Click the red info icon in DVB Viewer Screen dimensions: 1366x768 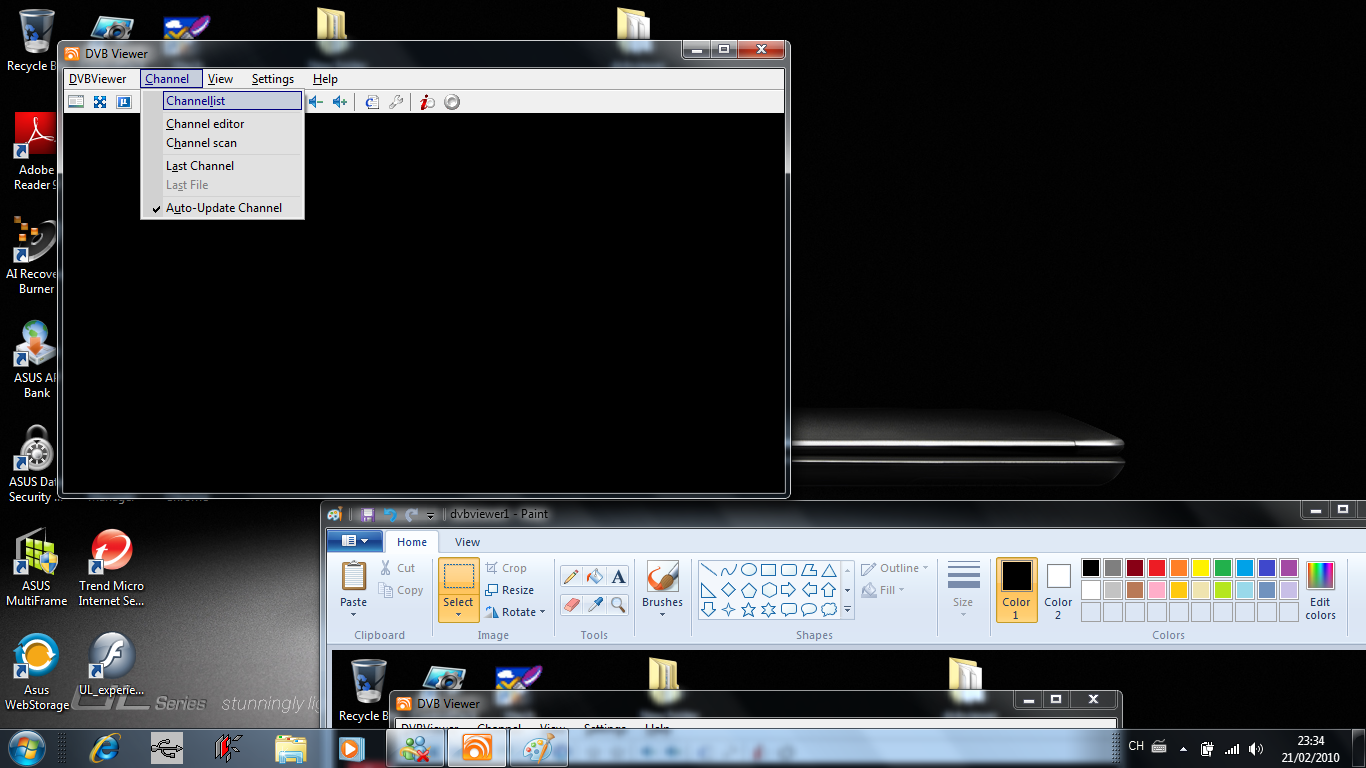427,102
